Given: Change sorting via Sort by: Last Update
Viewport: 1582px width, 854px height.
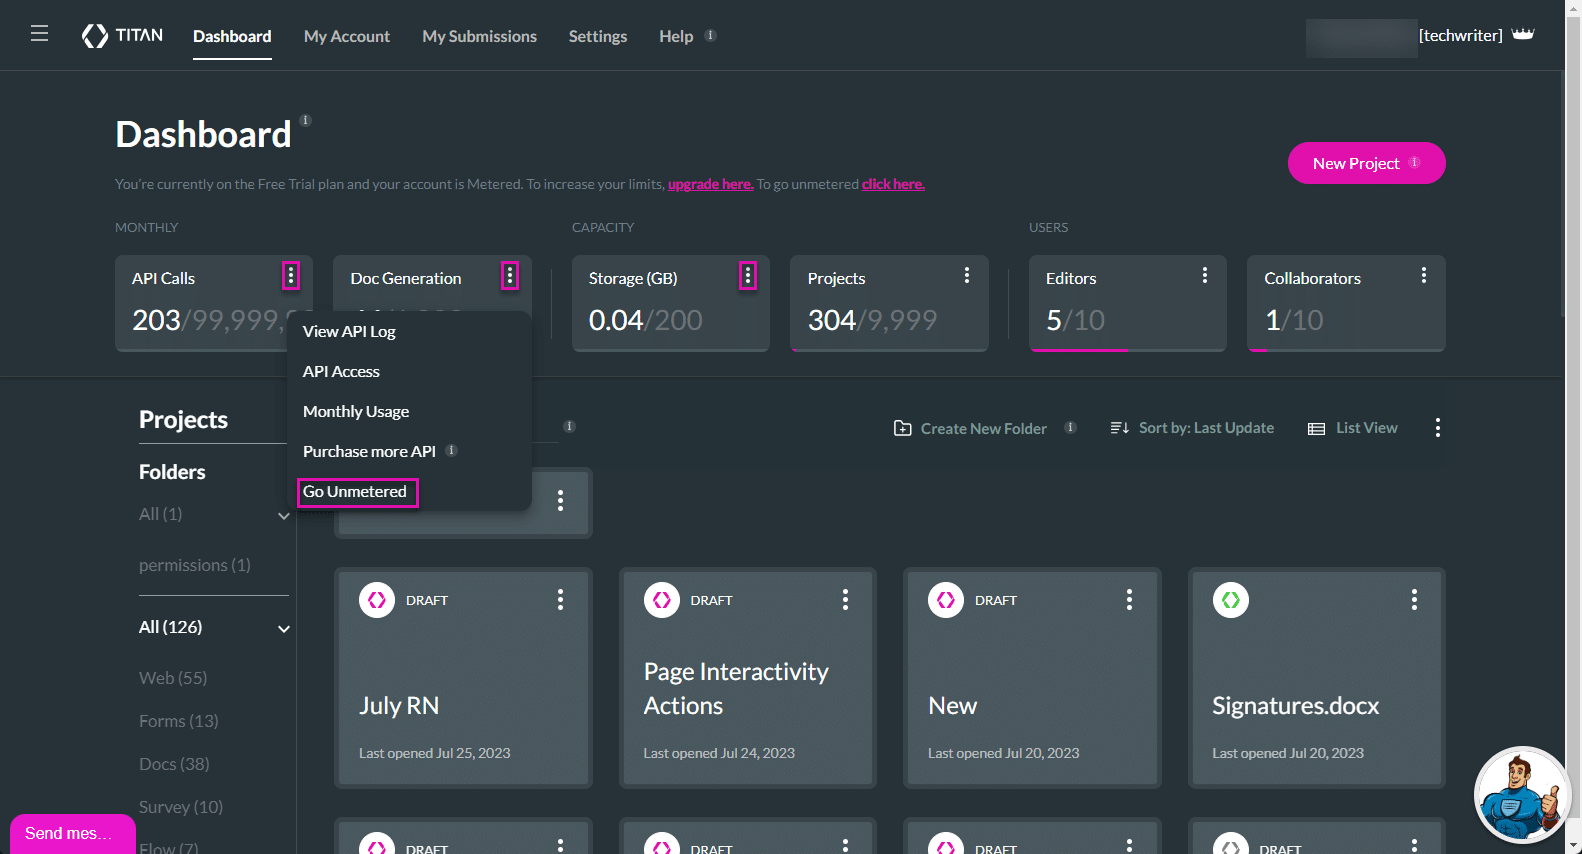Looking at the screenshot, I should [x=1192, y=428].
